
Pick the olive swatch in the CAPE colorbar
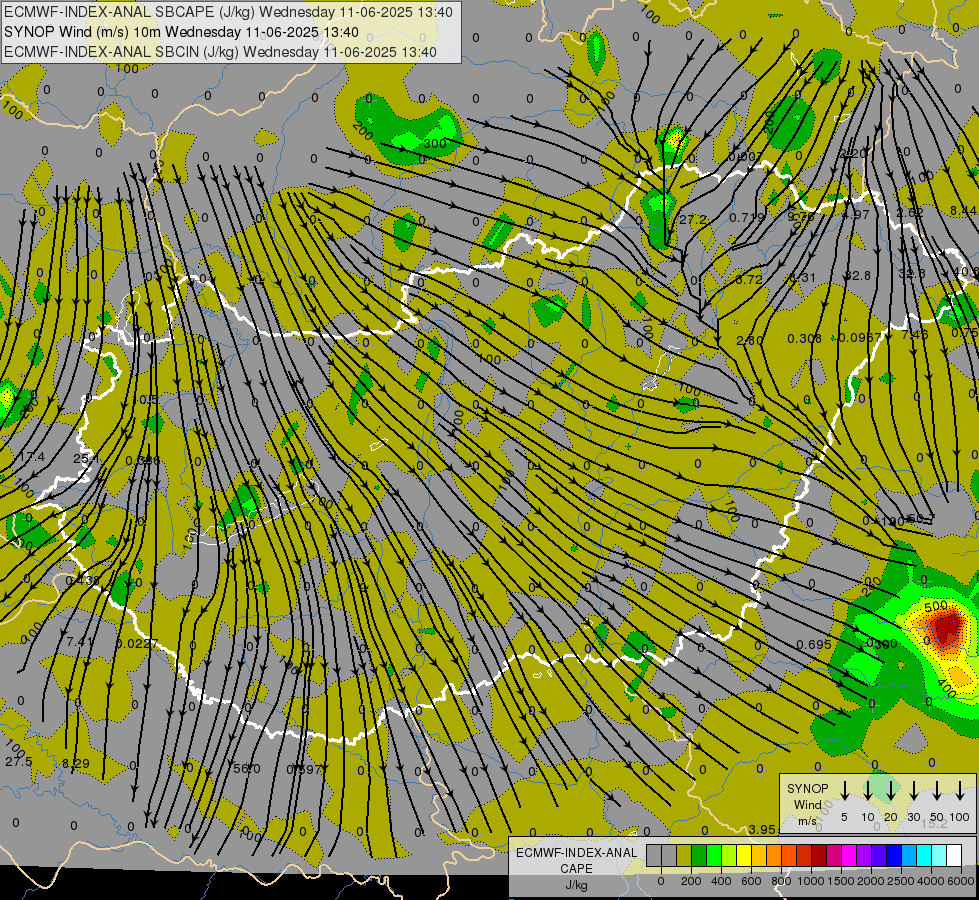(684, 856)
